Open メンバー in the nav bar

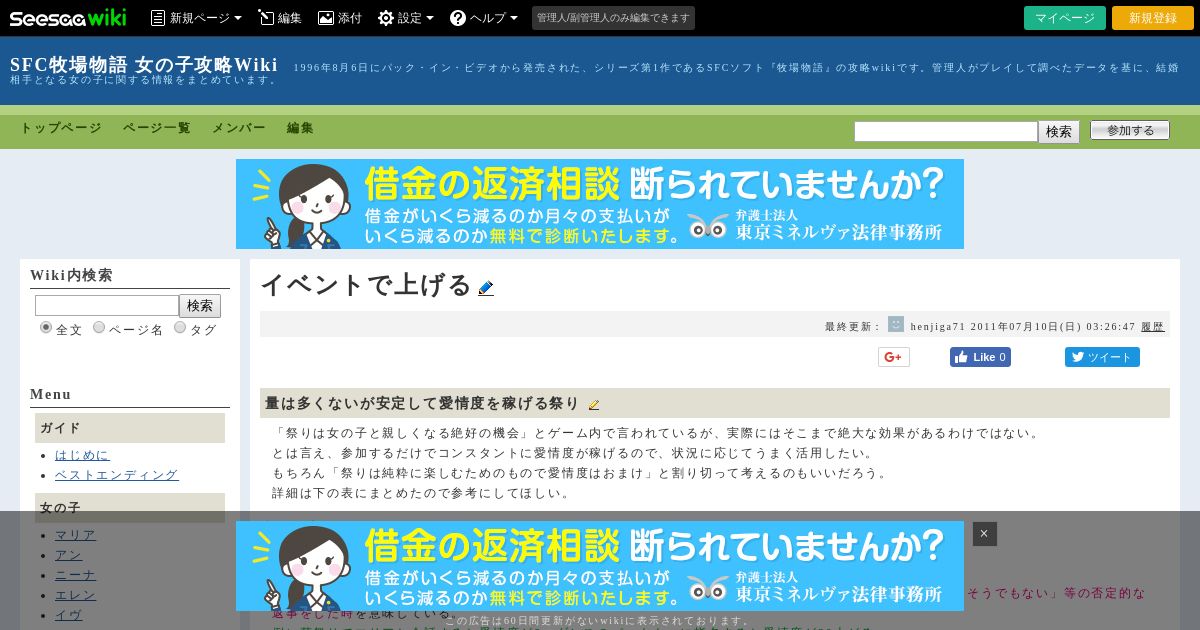[x=239, y=128]
